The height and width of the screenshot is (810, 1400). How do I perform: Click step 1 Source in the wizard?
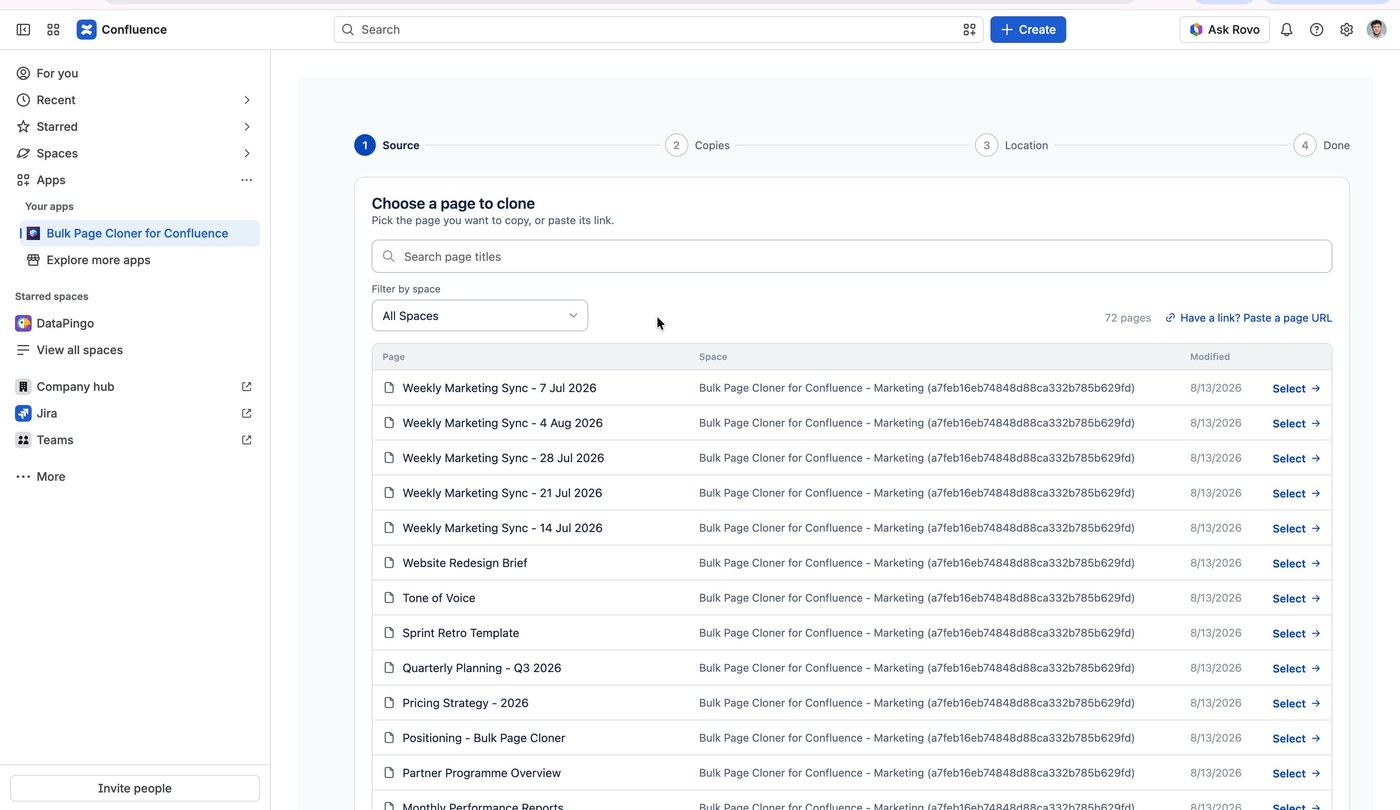pyautogui.click(x=387, y=145)
